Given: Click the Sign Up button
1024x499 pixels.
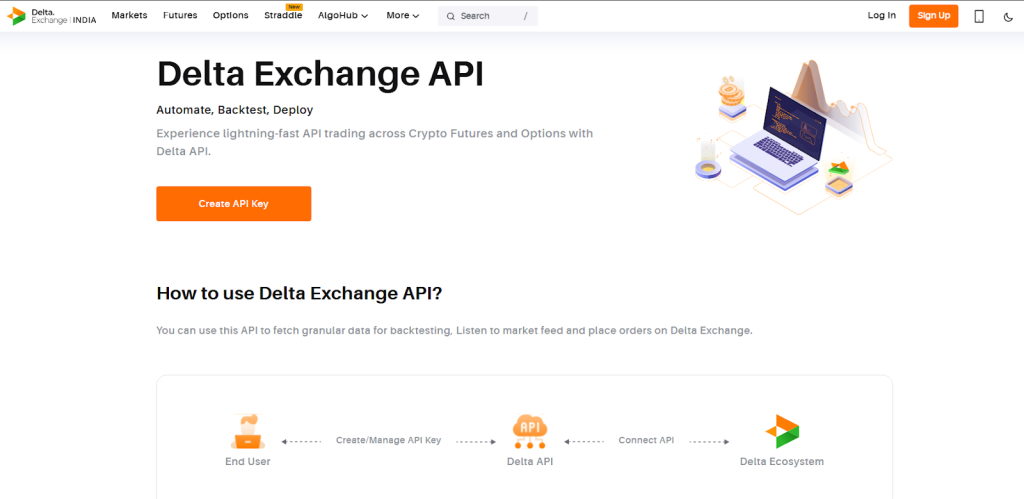Looking at the screenshot, I should click(x=933, y=16).
